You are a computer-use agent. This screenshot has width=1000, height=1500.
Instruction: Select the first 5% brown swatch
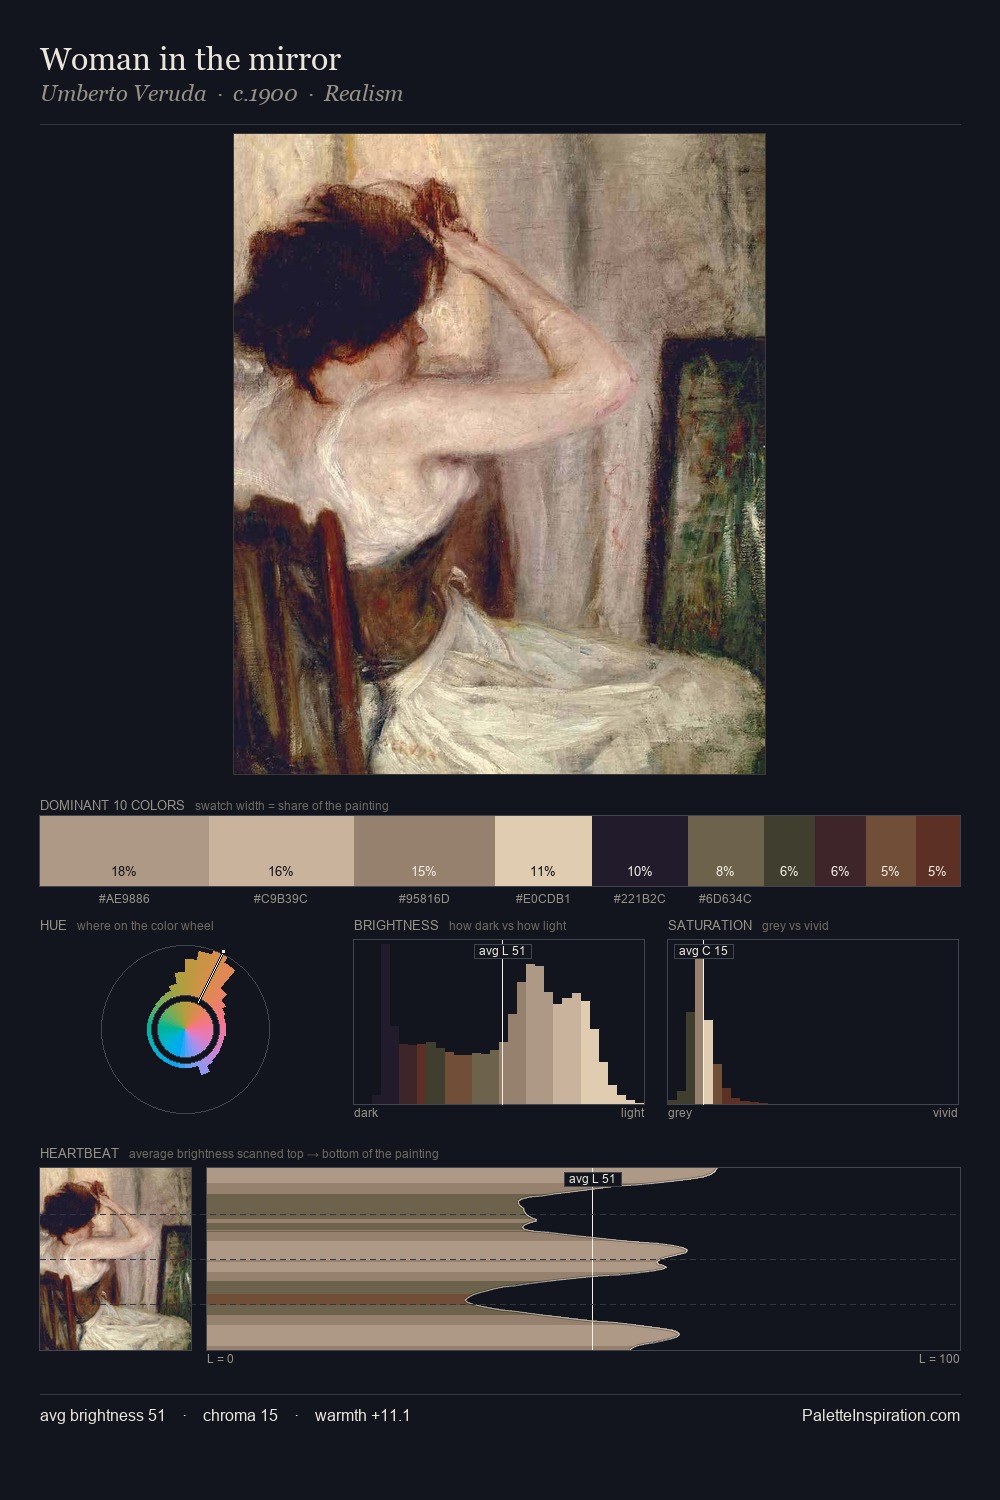pyautogui.click(x=890, y=851)
